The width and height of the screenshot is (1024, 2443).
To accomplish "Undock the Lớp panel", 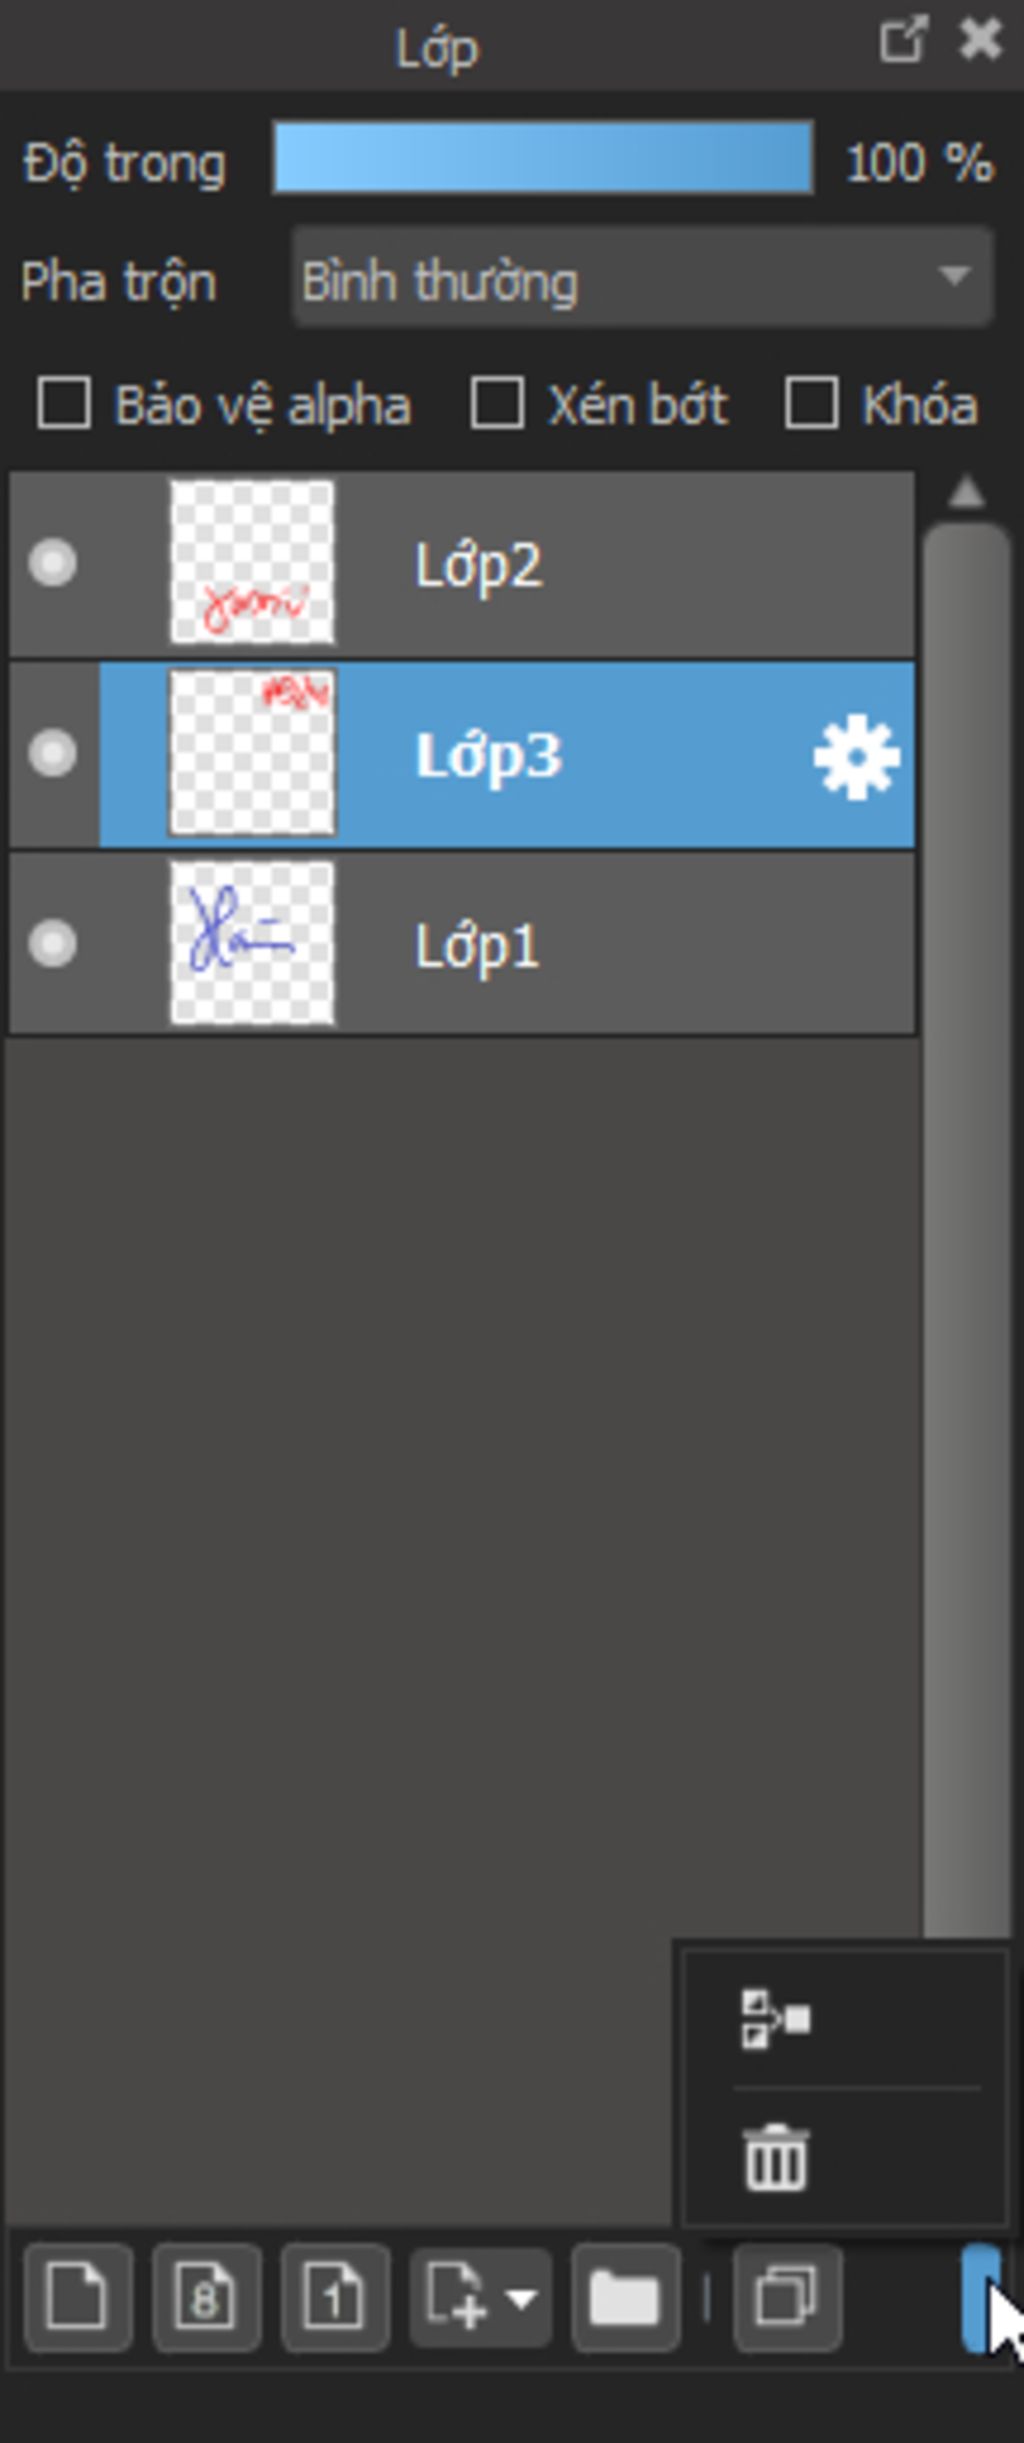I will tap(903, 40).
